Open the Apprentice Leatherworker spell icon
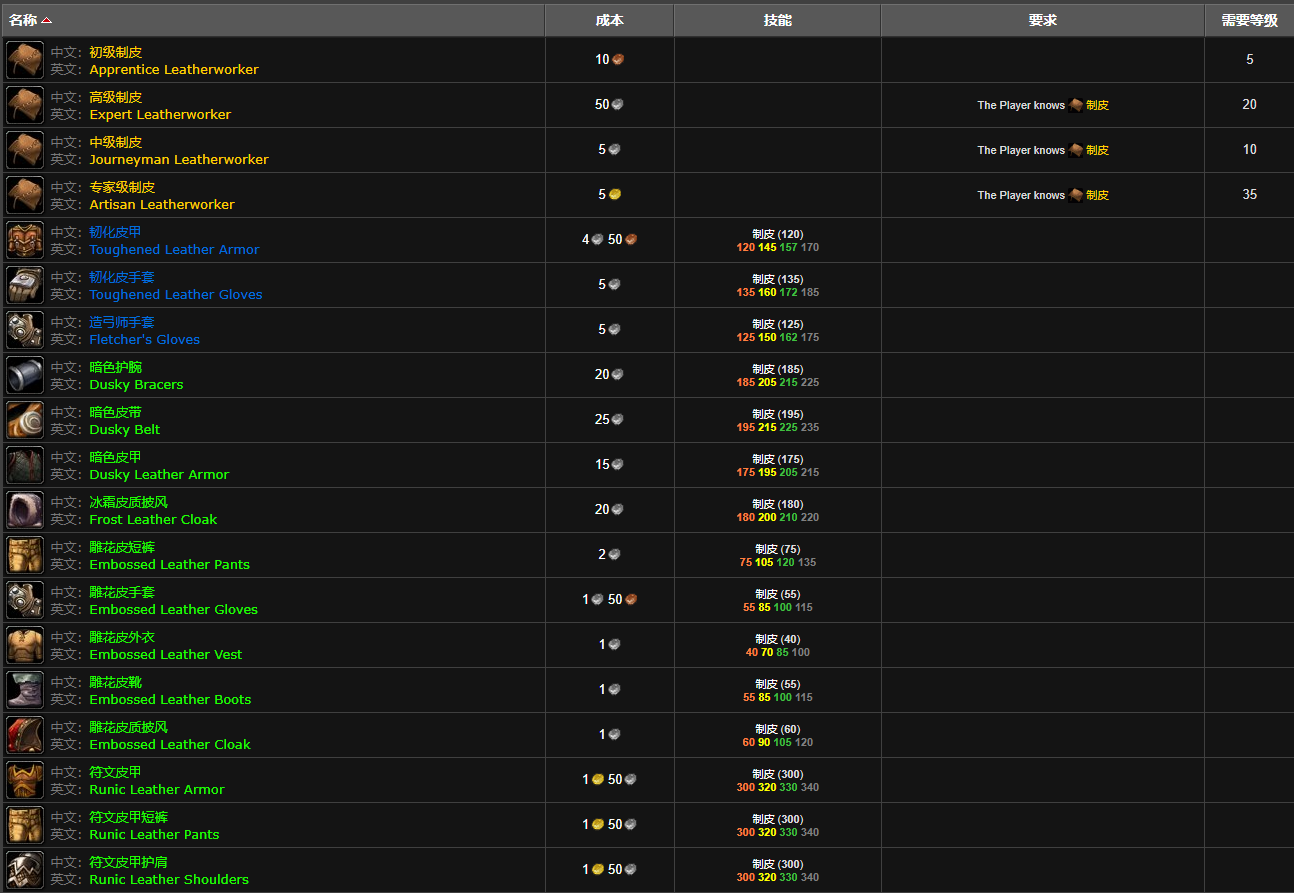Screen dimensions: 1294x893 (25, 60)
